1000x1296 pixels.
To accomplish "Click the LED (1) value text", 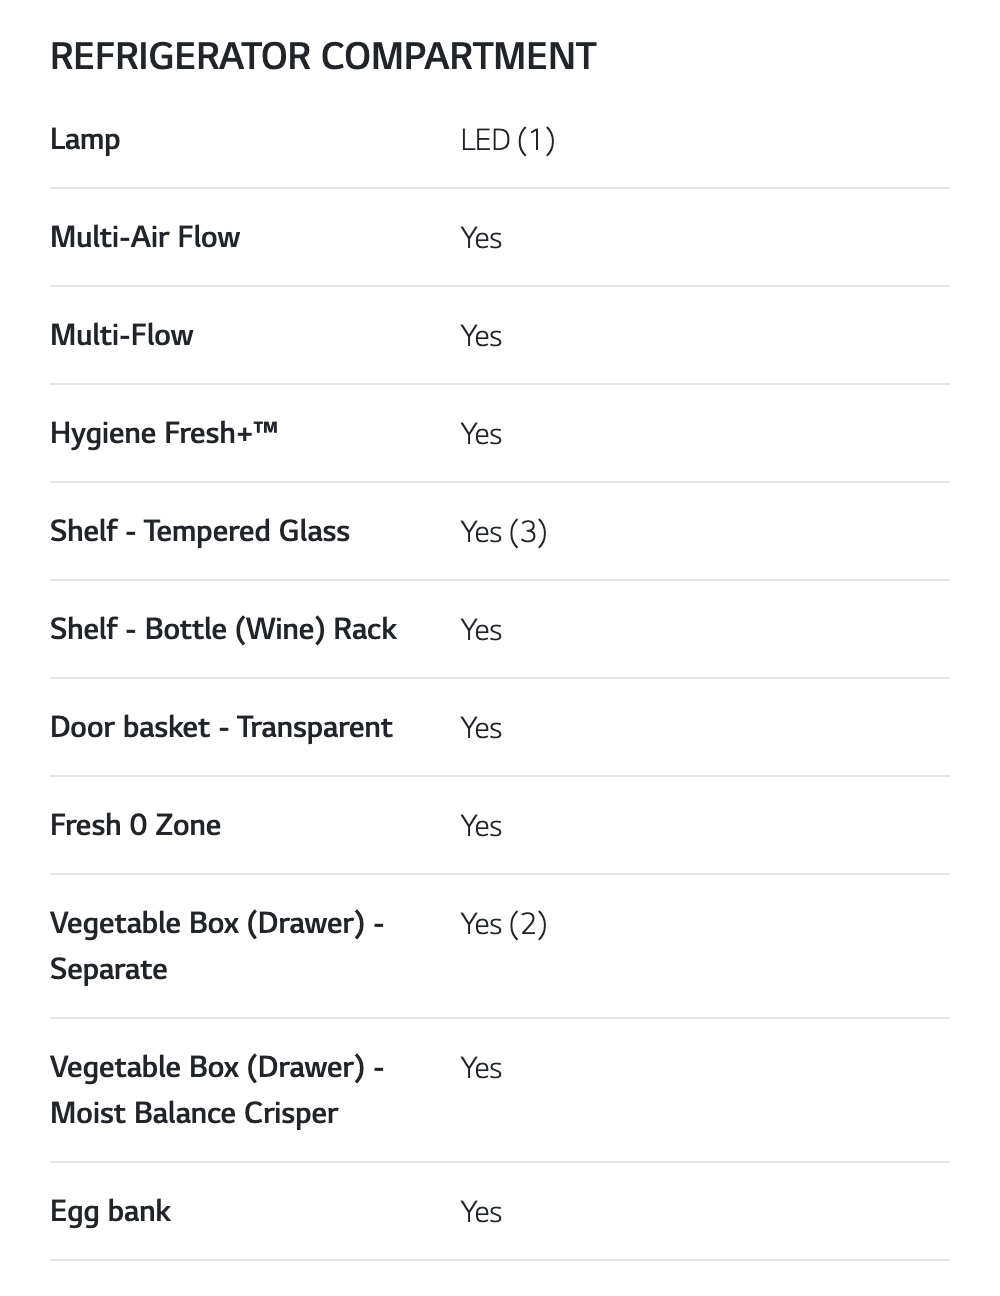I will pos(507,139).
